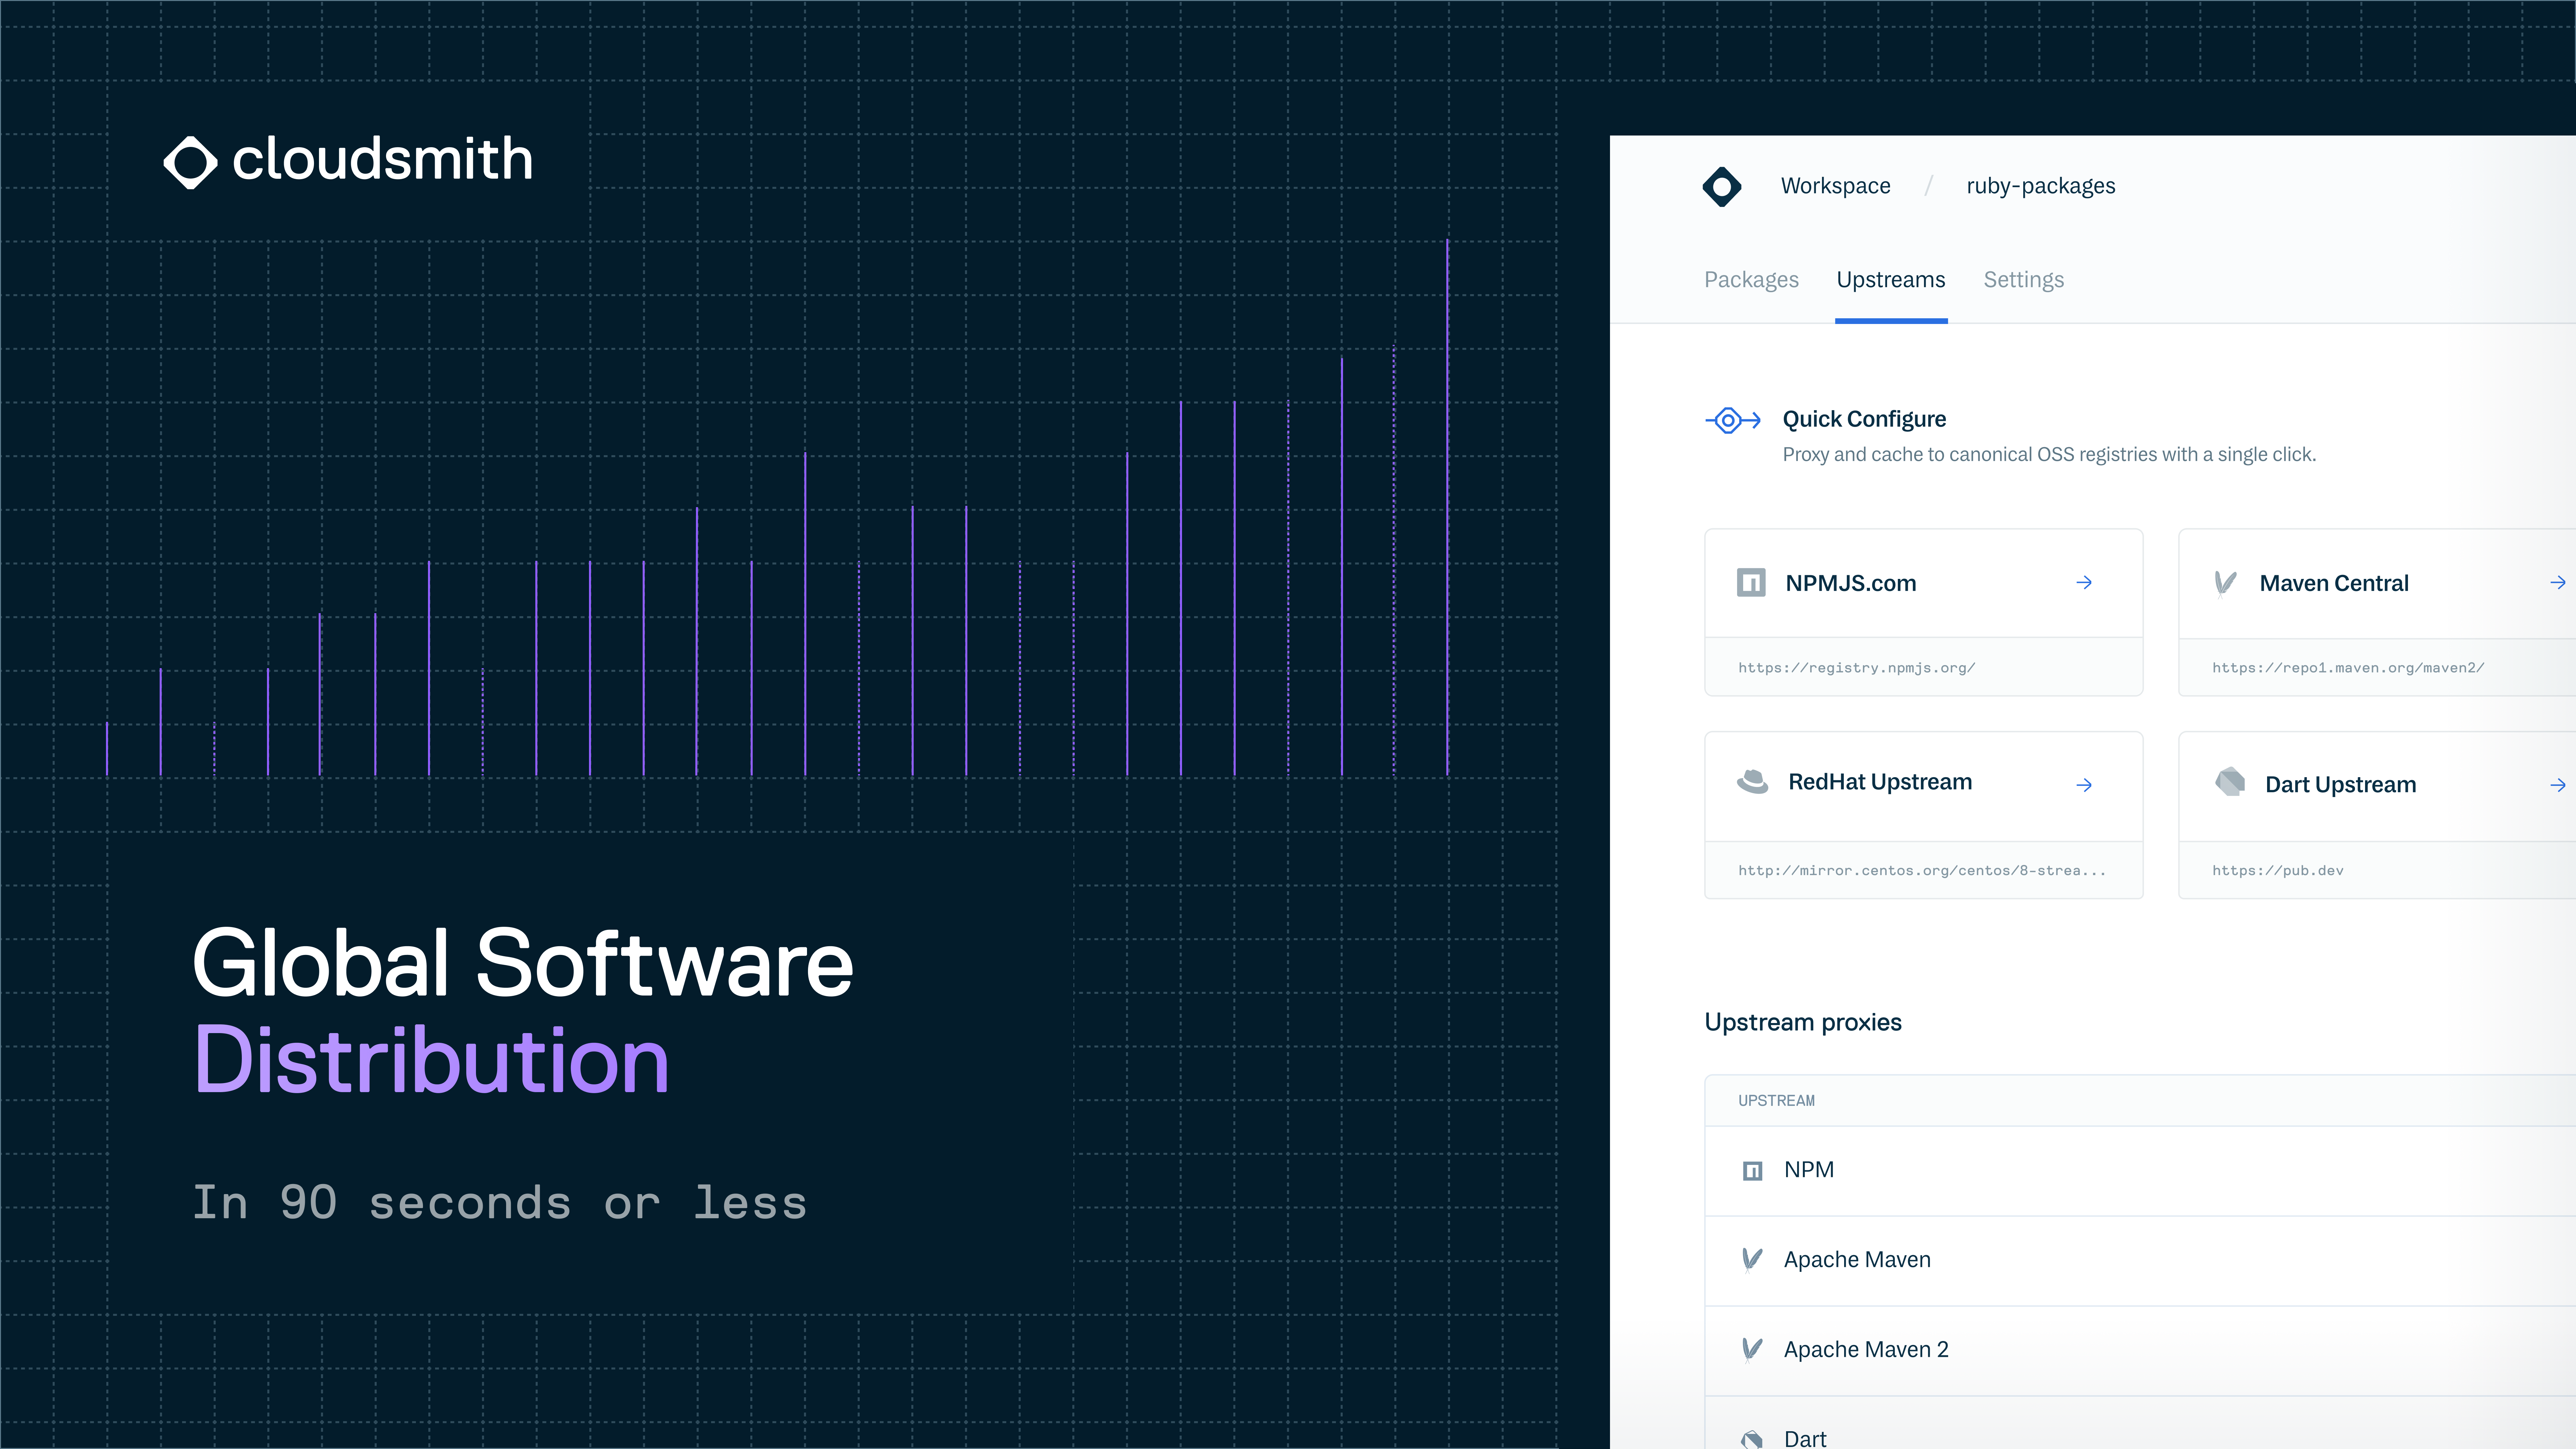
Task: Select the Apache Maven 2 proxy row
Action: (x=2140, y=1351)
